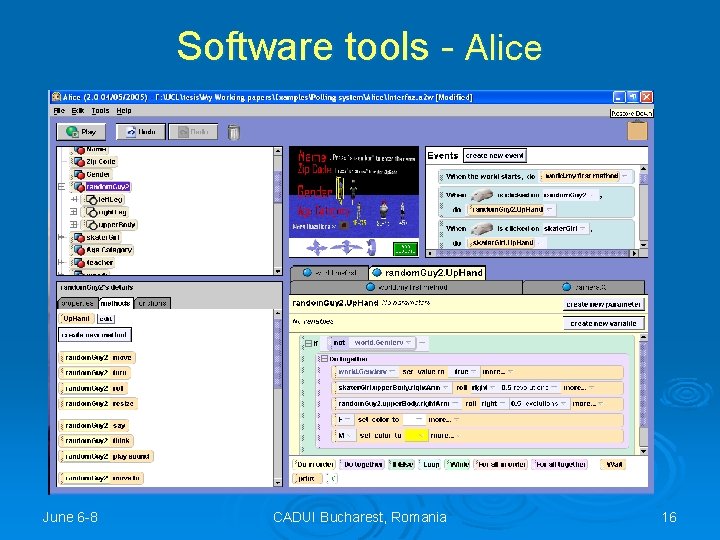The height and width of the screenshot is (540, 720).
Task: Switch to the properties tab
Action: pyautogui.click(x=78, y=304)
